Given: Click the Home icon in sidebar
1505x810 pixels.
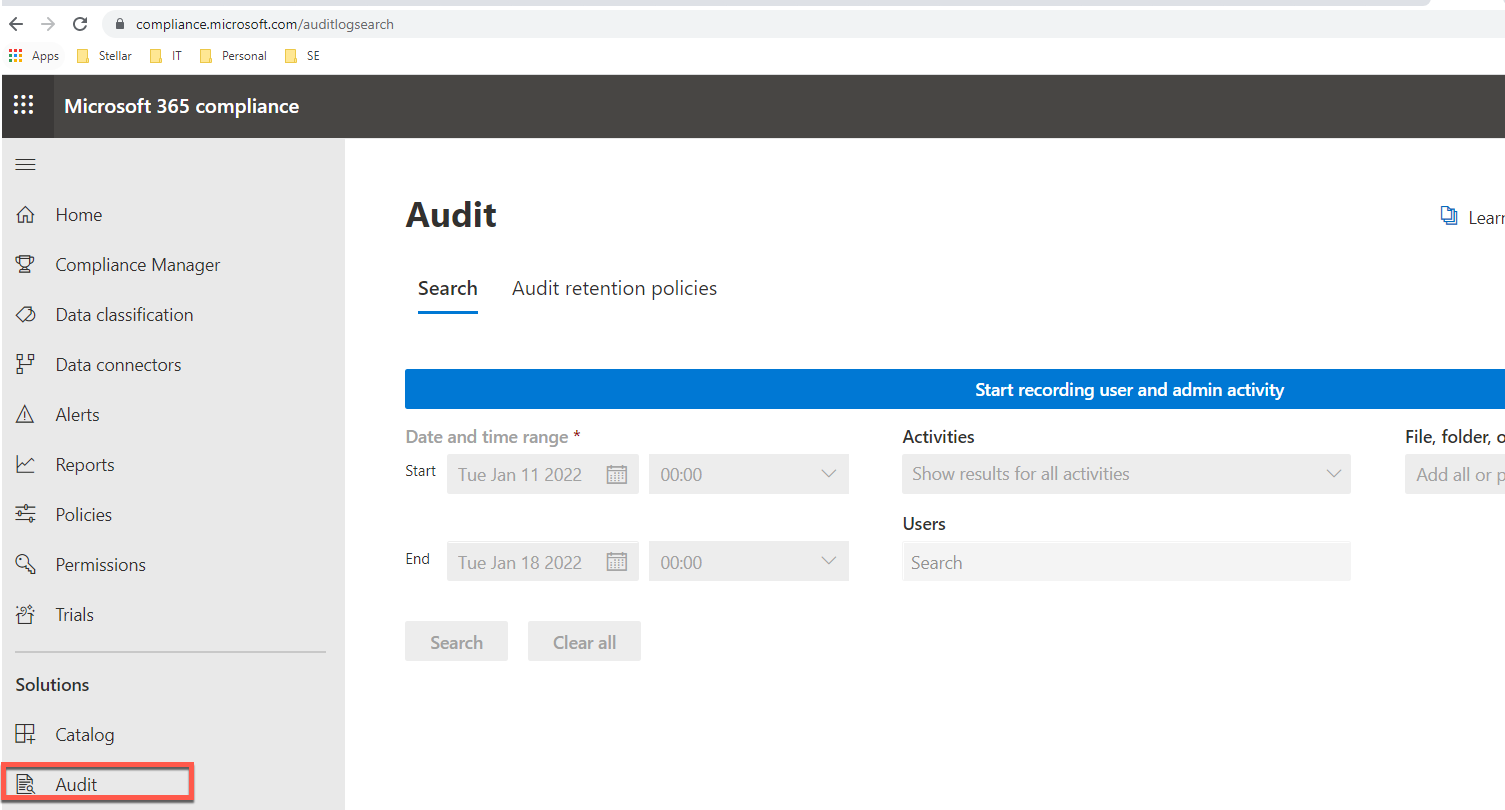Looking at the screenshot, I should coord(26,215).
